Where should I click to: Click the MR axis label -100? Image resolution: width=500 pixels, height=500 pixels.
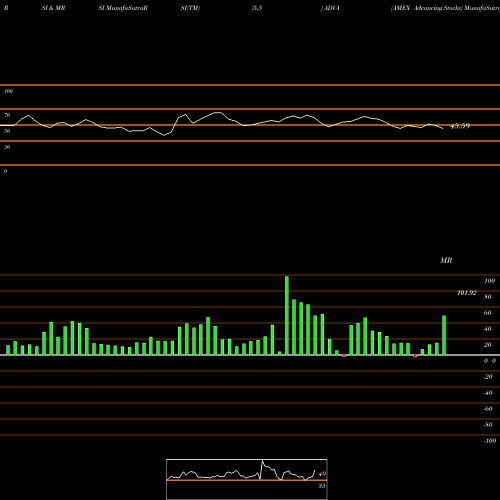[x=490, y=441]
